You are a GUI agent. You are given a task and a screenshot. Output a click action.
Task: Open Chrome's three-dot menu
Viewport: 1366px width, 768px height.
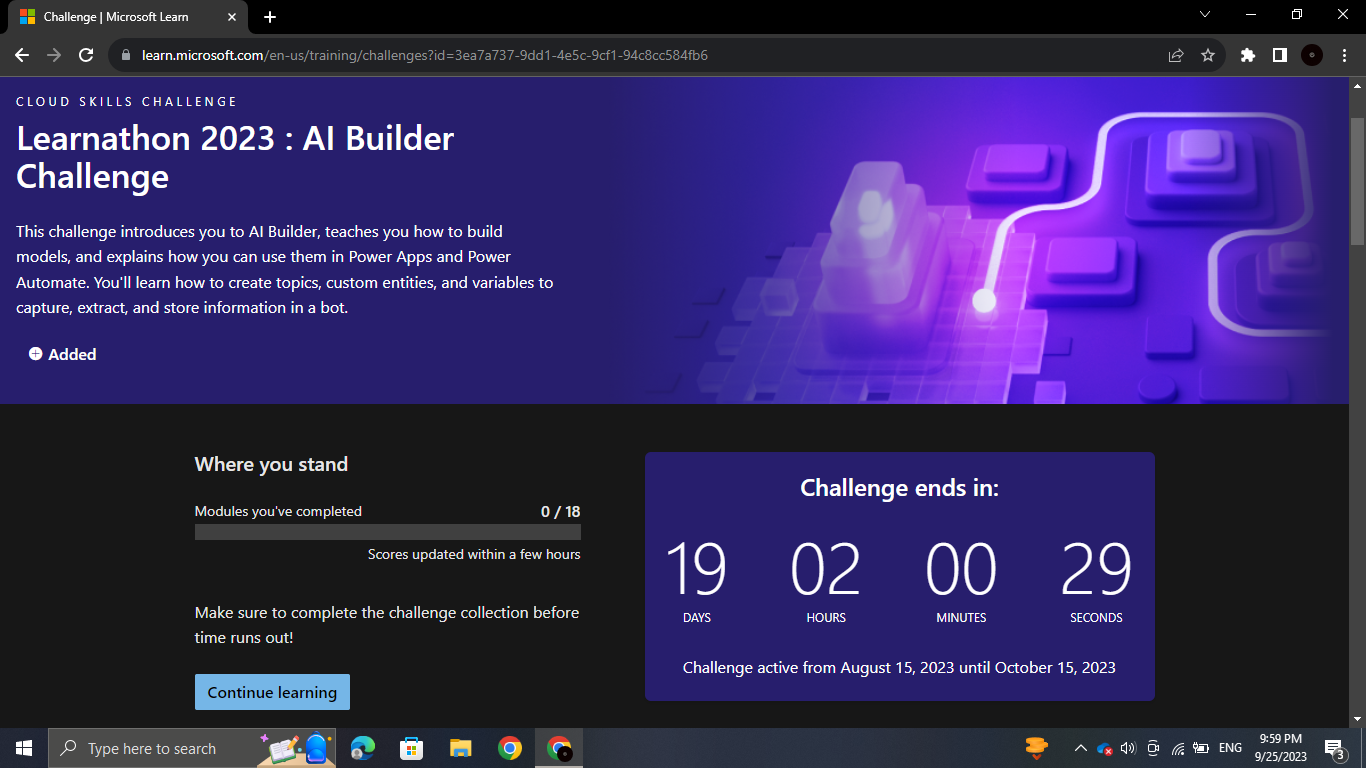coord(1345,55)
